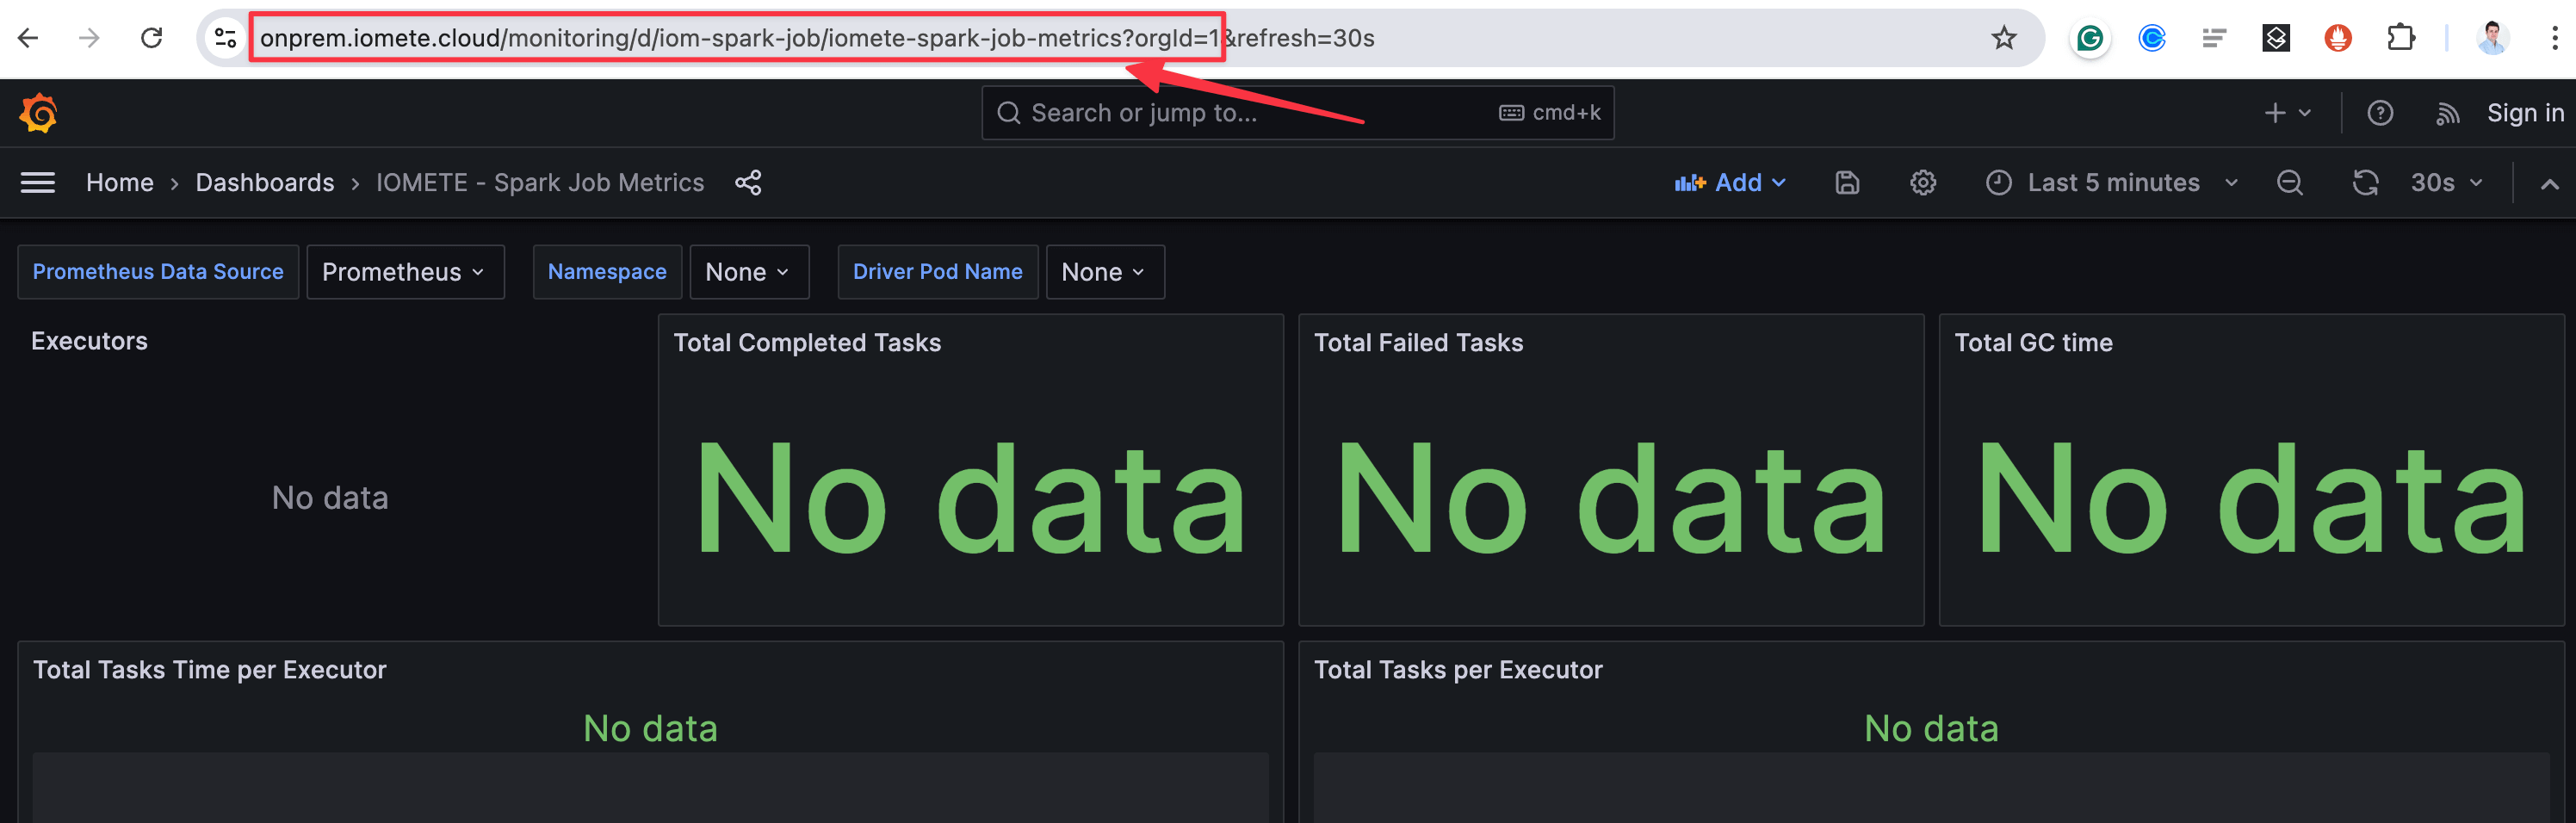Open the Chrome three-dot menu
This screenshot has height=823, width=2576.
[2554, 38]
